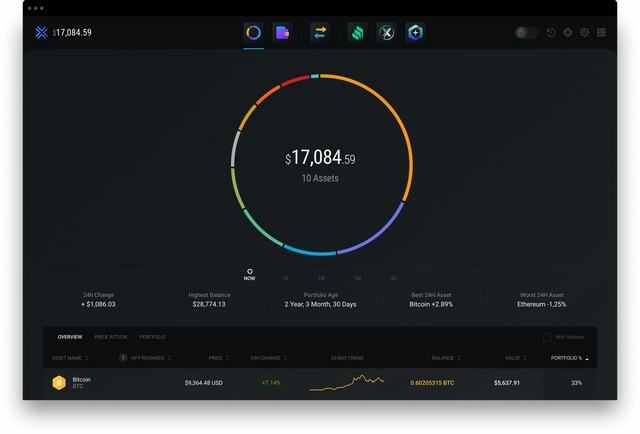Open the circular X app icon
Screen dimensions: 640x434
click(x=387, y=32)
